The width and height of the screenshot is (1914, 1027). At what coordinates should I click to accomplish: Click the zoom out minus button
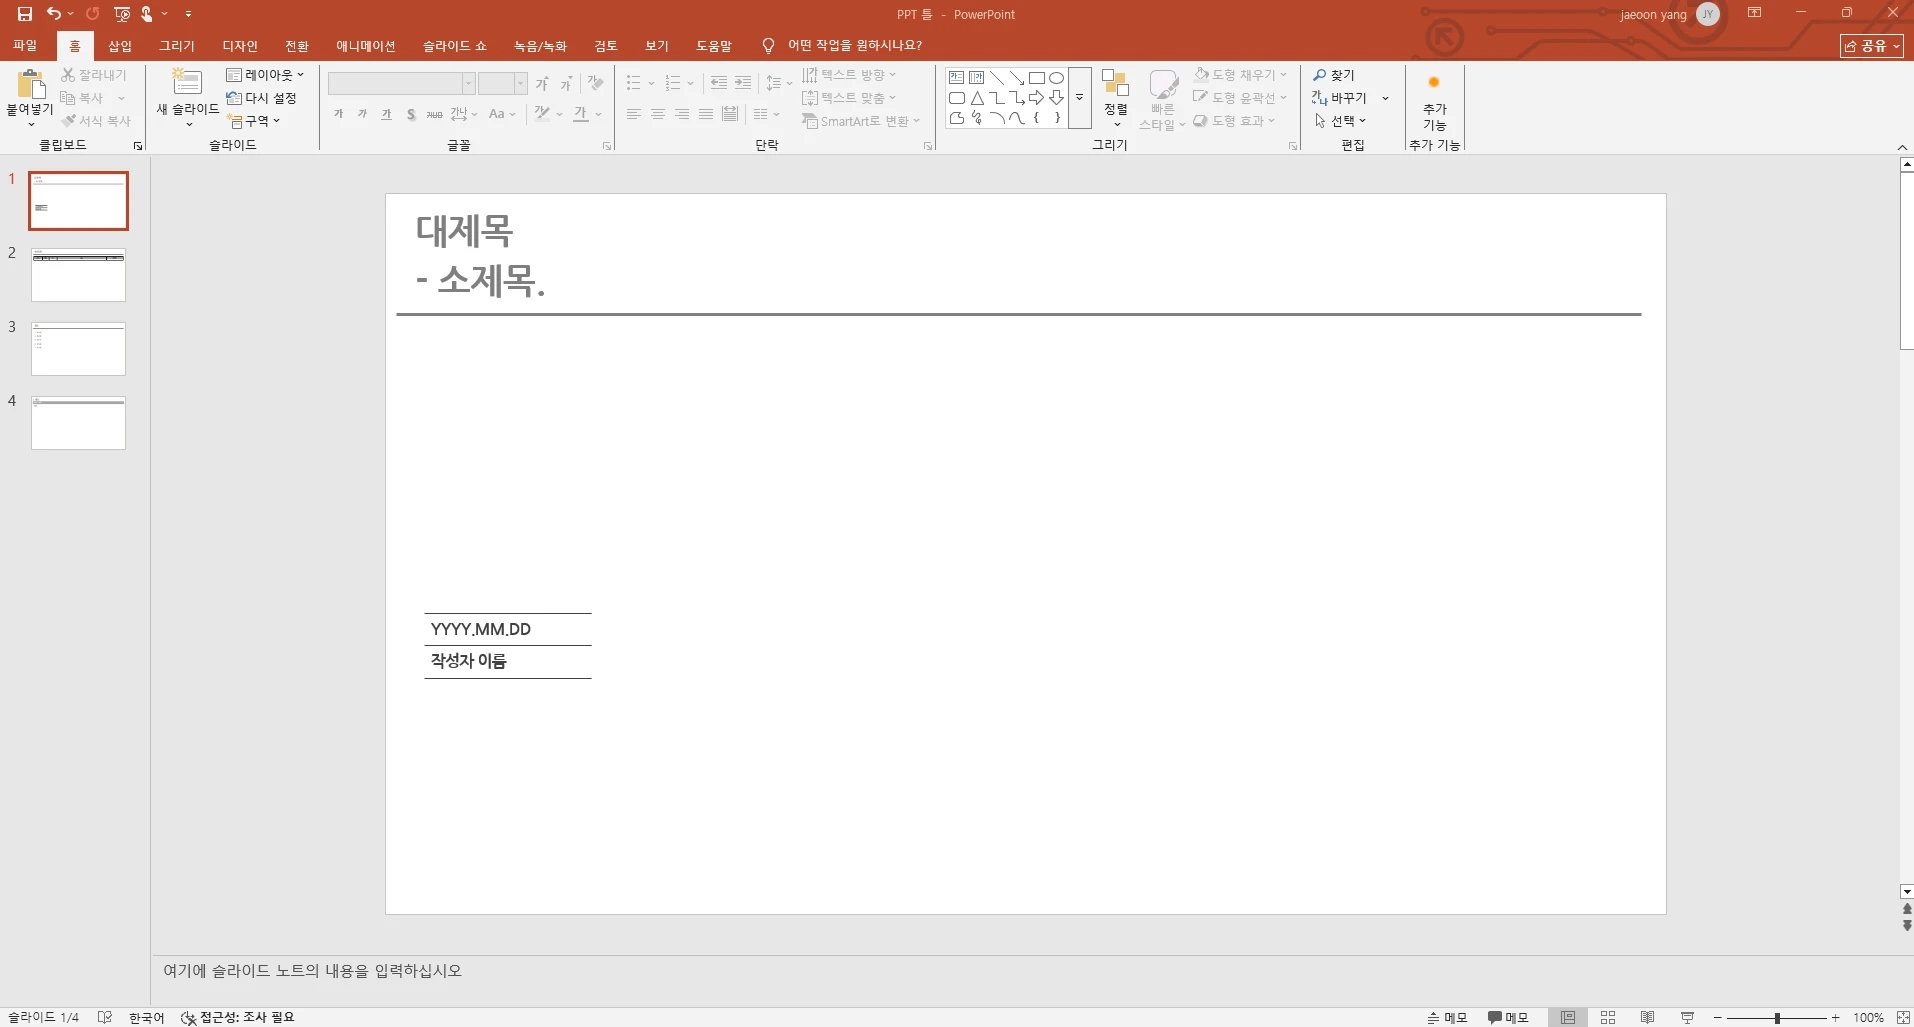click(1718, 1018)
